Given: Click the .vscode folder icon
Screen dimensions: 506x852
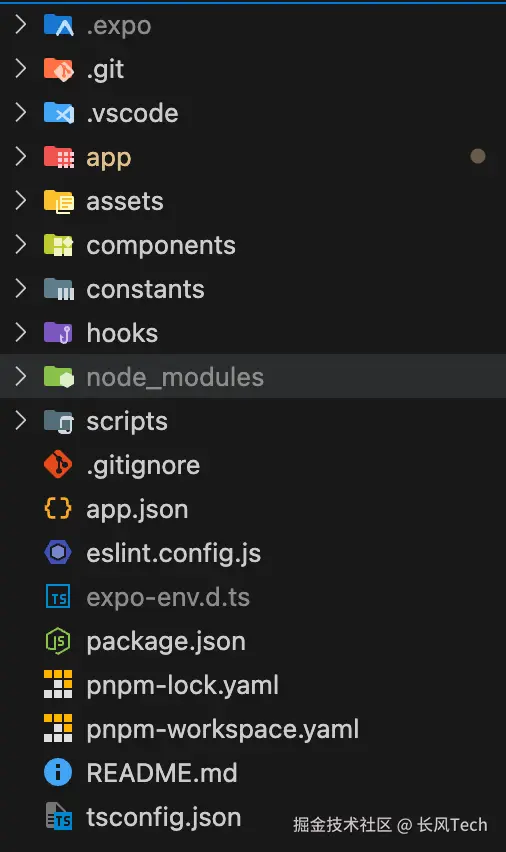Looking at the screenshot, I should click(x=59, y=113).
